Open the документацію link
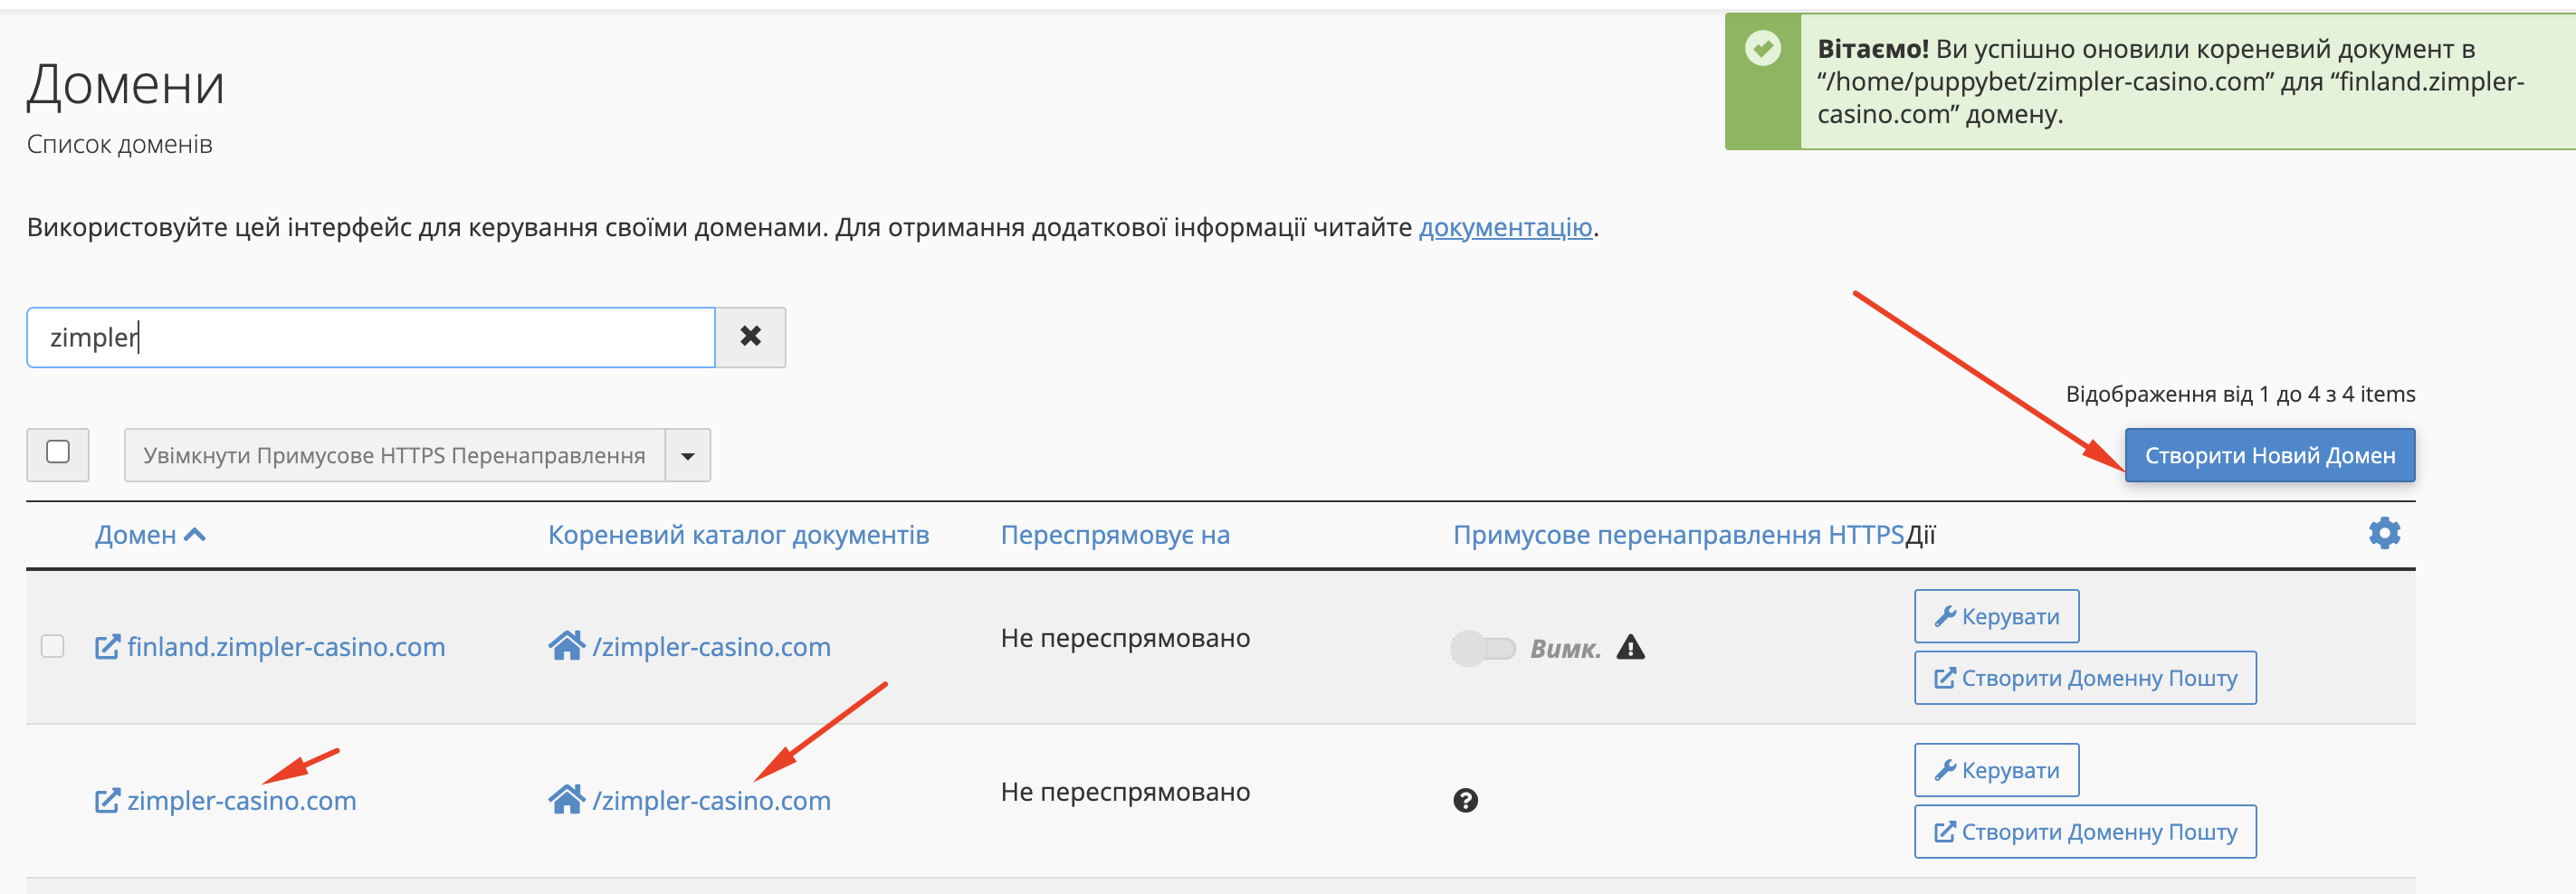 click(1505, 227)
